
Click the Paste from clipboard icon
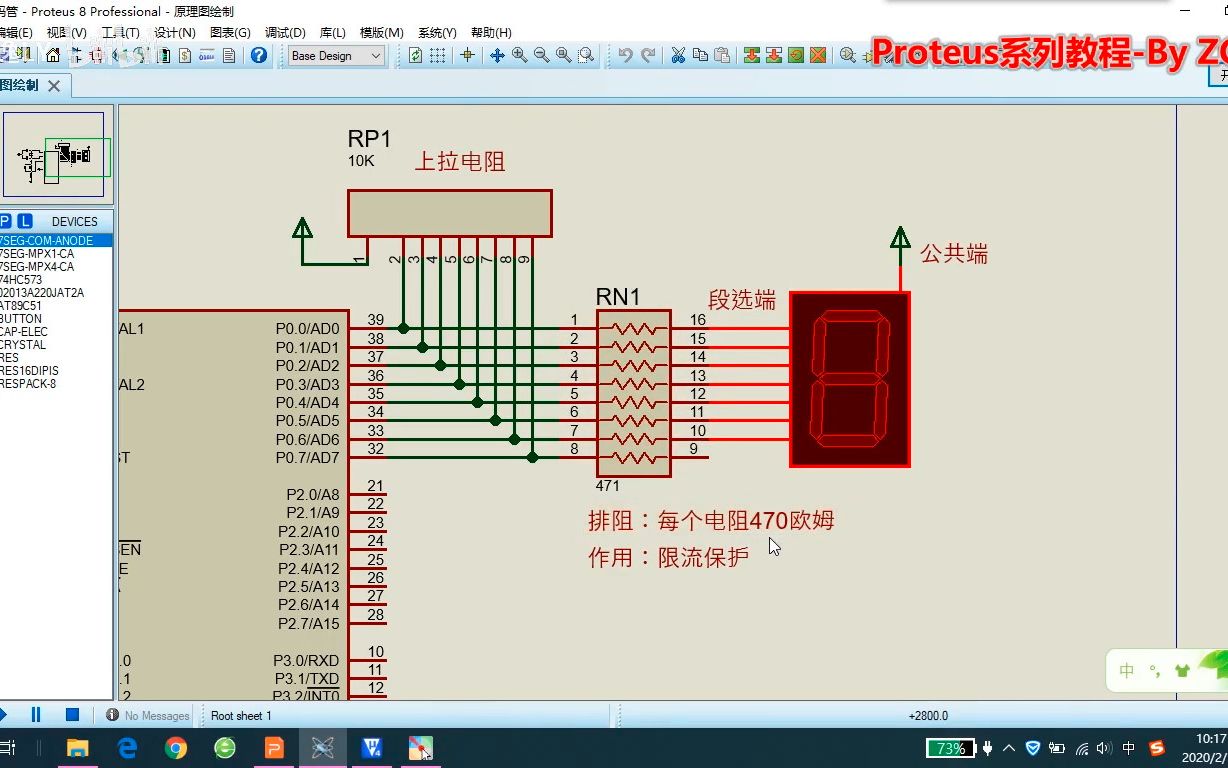pos(722,56)
